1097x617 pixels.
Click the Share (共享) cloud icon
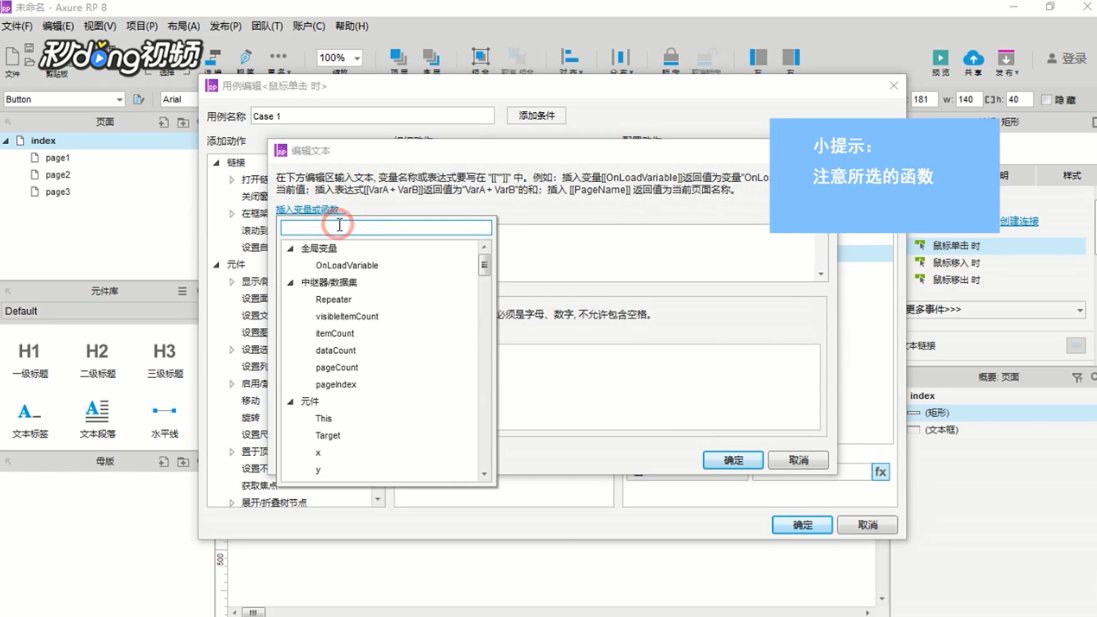973,57
